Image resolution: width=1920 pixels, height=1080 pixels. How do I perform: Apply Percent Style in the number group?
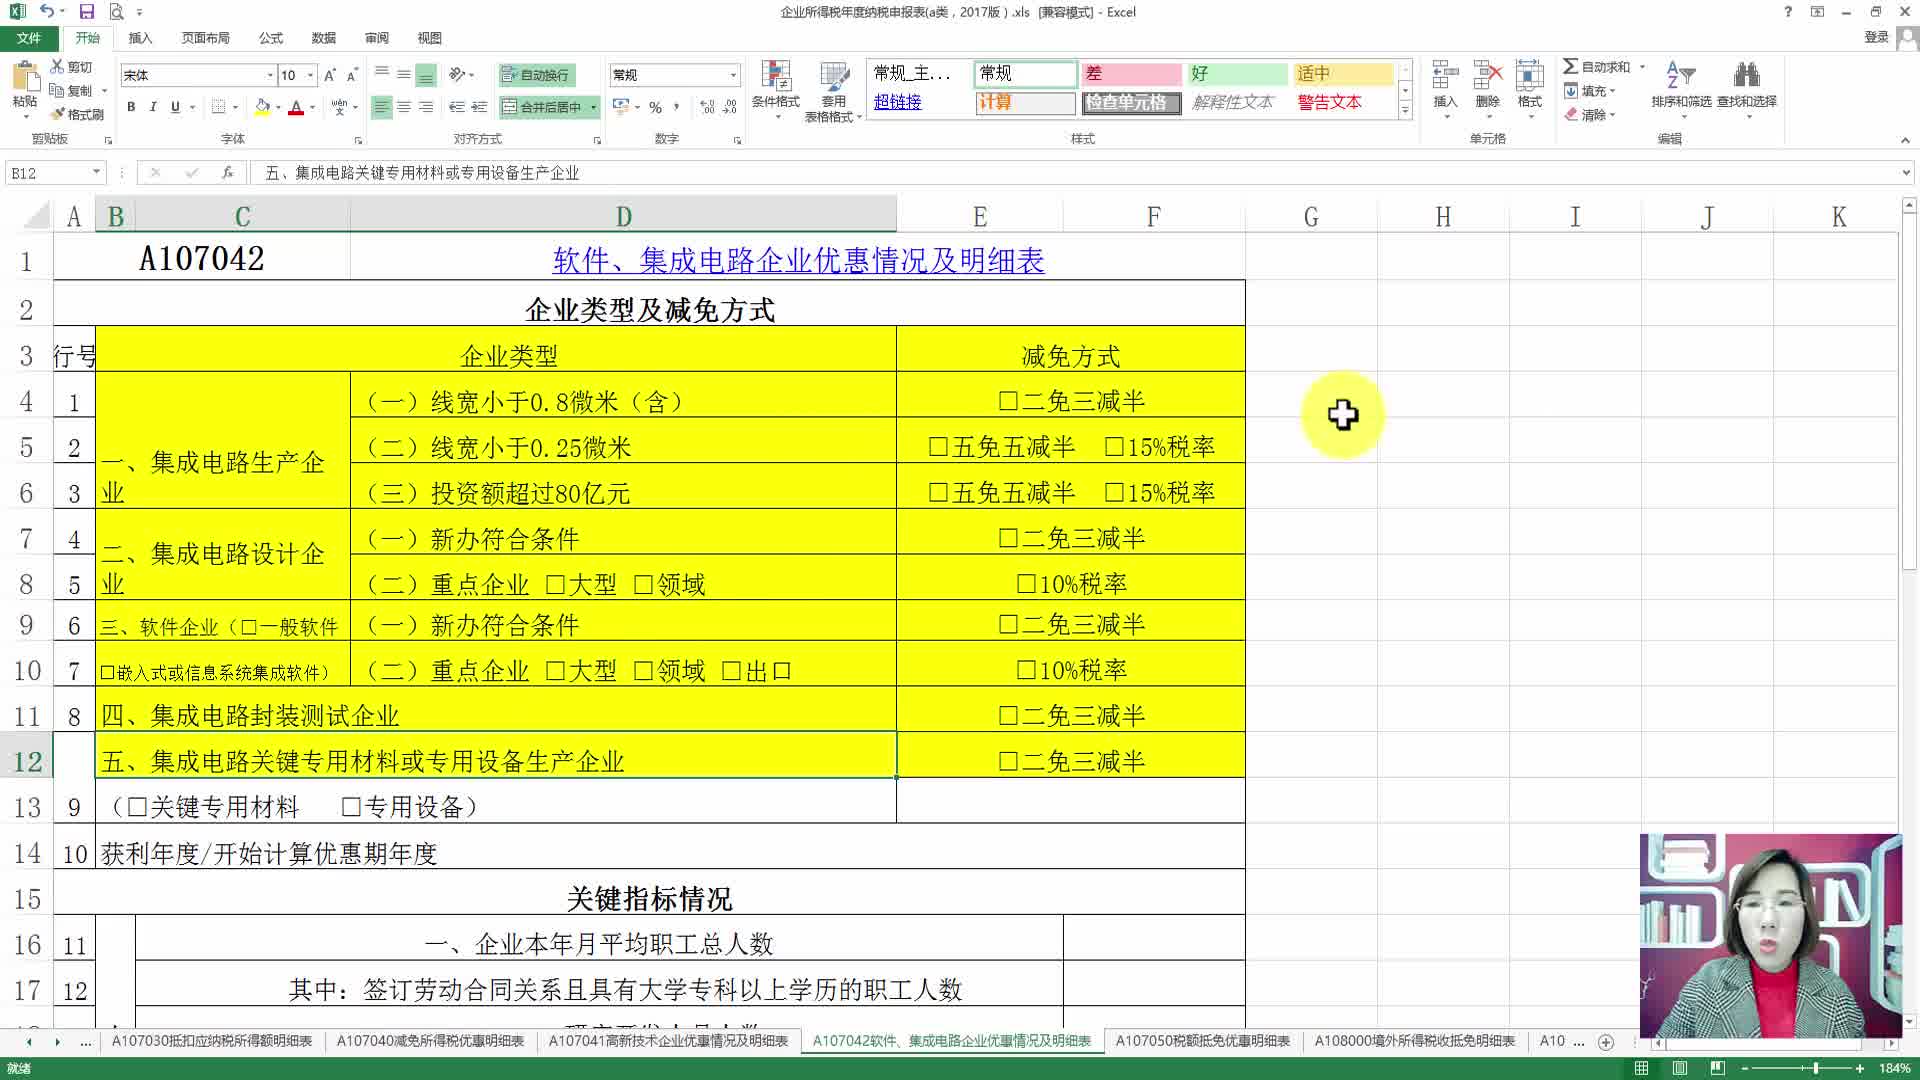point(655,104)
